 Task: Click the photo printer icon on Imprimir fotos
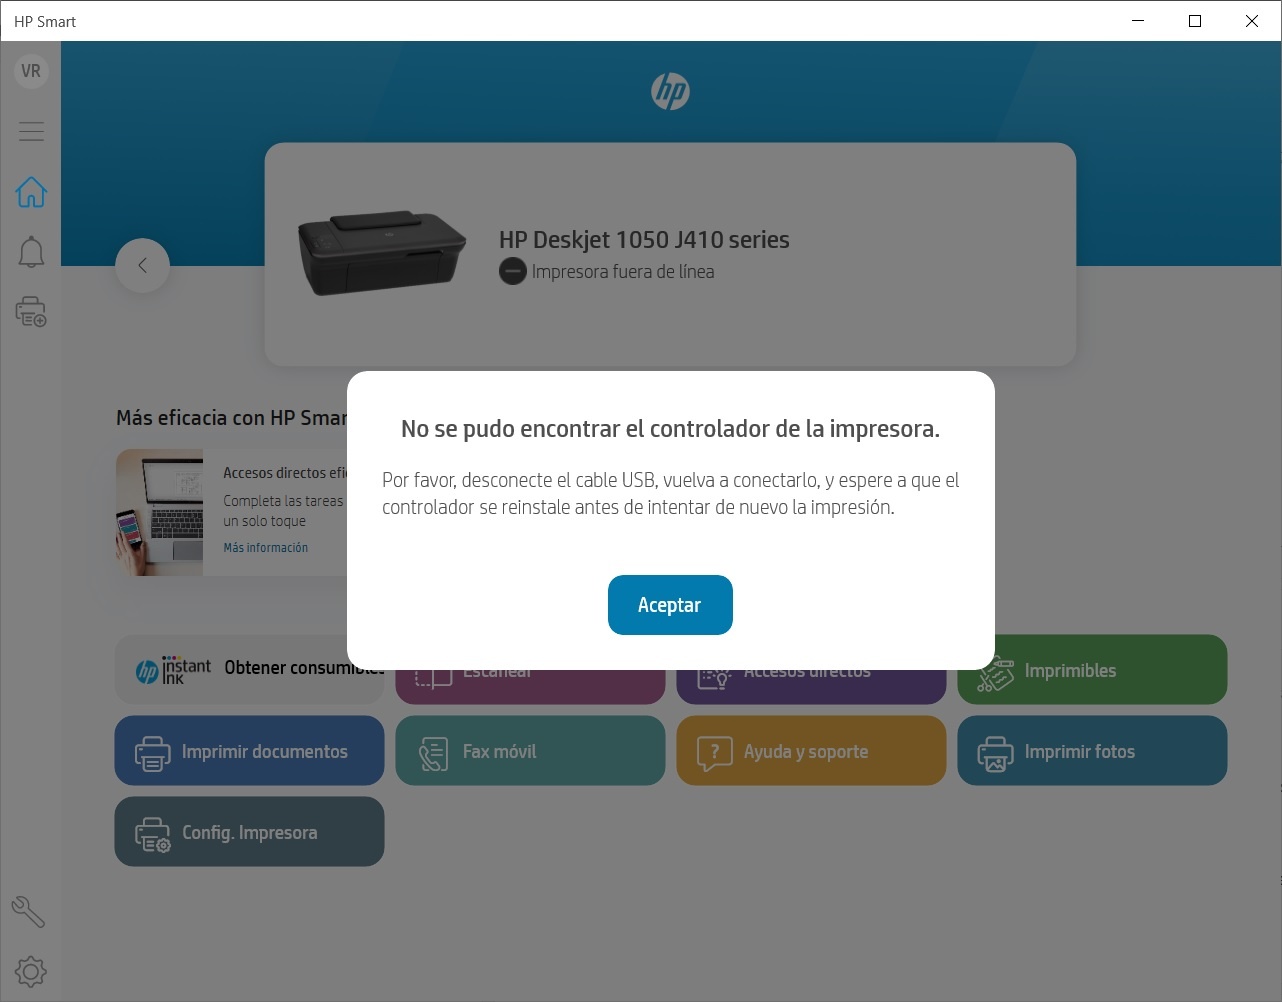[x=995, y=753]
